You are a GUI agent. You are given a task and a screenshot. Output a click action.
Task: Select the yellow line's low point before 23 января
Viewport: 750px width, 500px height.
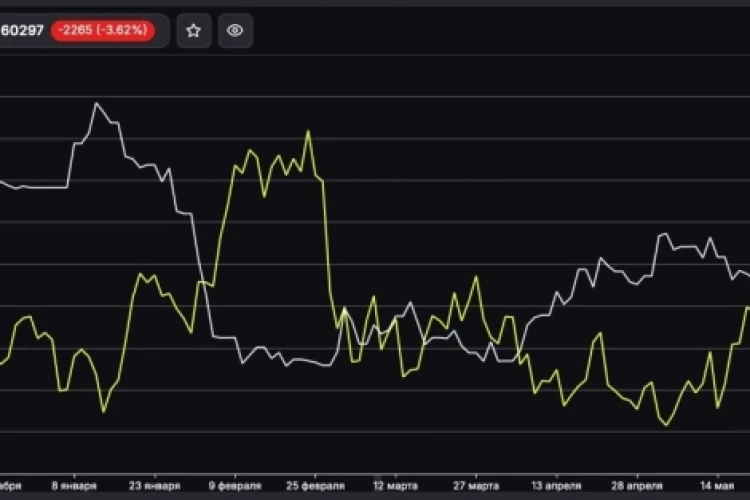click(x=104, y=412)
